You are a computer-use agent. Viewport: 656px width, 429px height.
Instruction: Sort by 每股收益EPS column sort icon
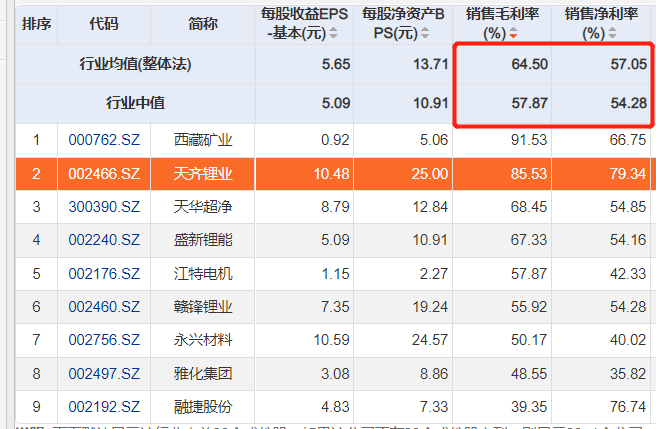(334, 33)
